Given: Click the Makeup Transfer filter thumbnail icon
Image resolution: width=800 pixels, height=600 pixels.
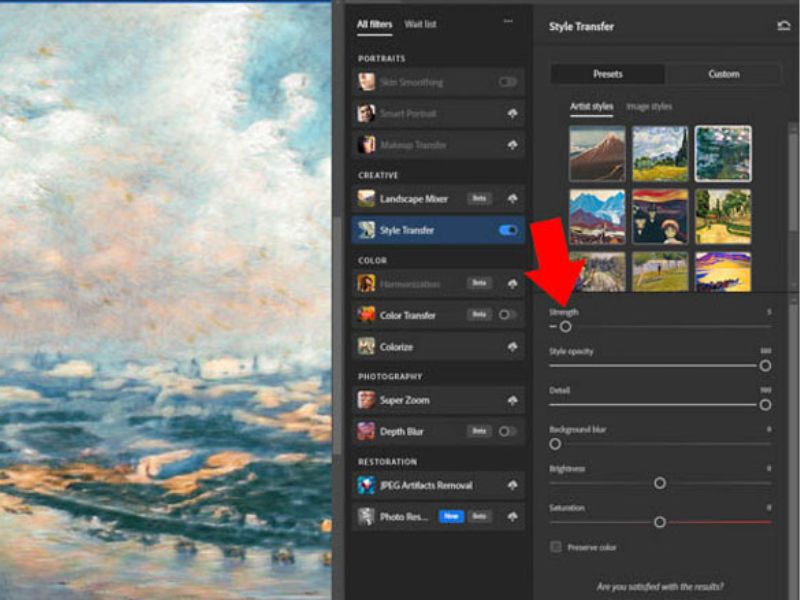Looking at the screenshot, I should coord(366,145).
